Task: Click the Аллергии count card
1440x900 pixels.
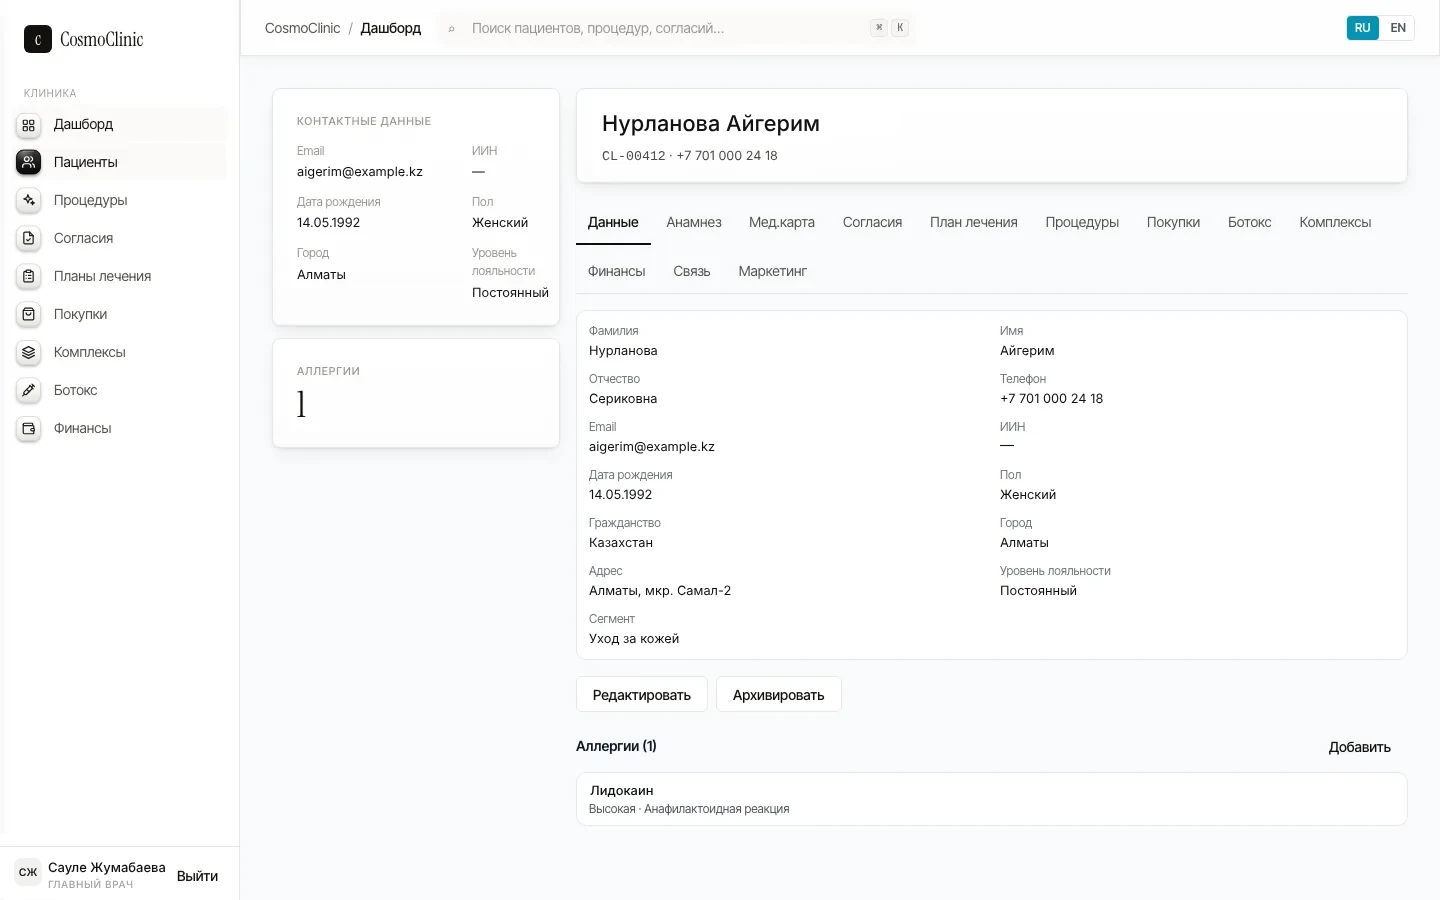Action: (x=416, y=393)
